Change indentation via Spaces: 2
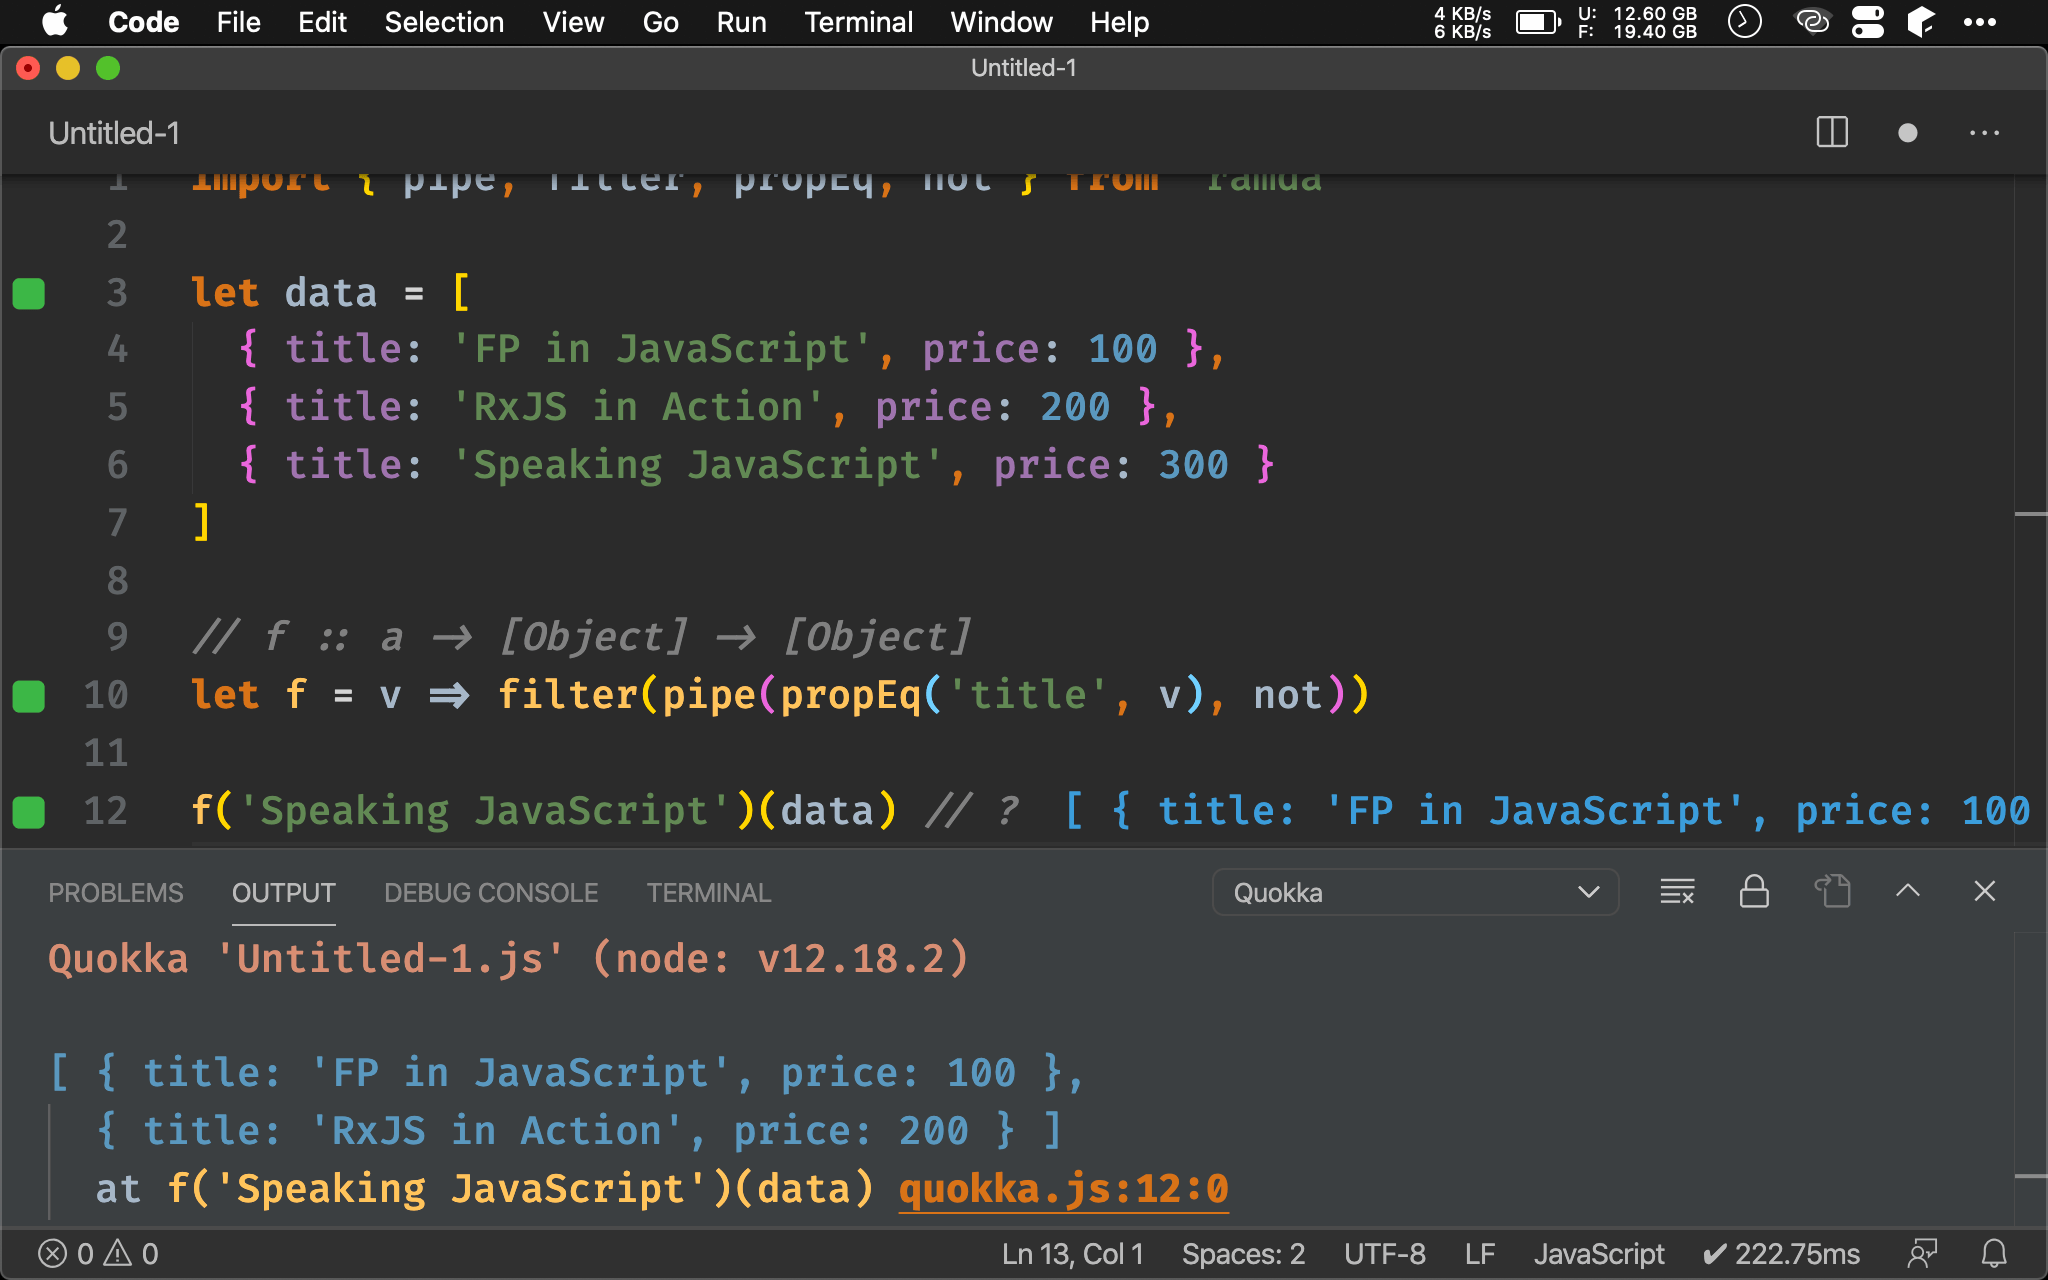Image resolution: width=2048 pixels, height=1280 pixels. [1243, 1254]
